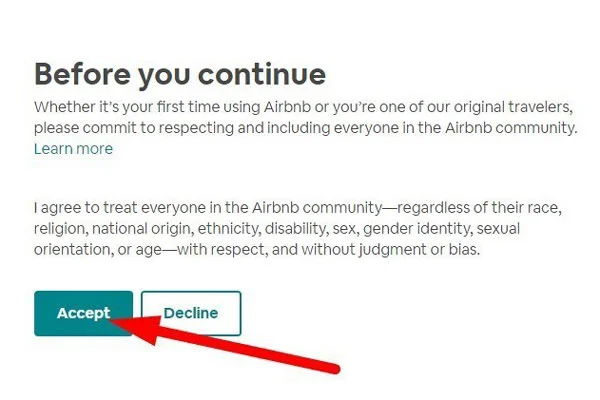The height and width of the screenshot is (400, 600).
Task: Select Decline next to the Accept button
Action: [191, 313]
